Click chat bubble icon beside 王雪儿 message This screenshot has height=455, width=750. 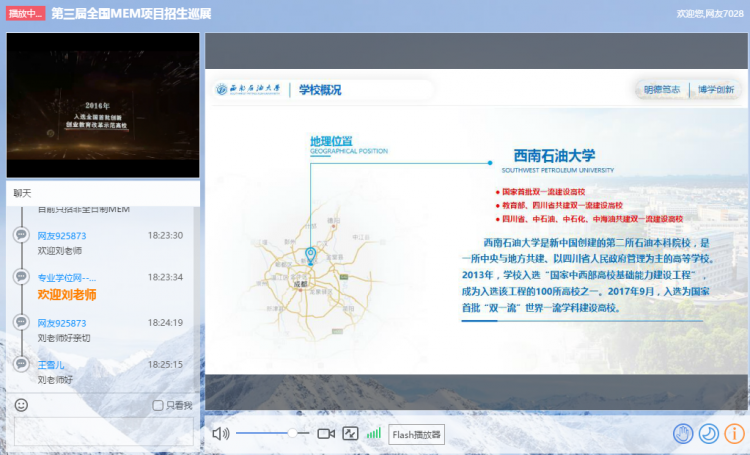pos(21,364)
